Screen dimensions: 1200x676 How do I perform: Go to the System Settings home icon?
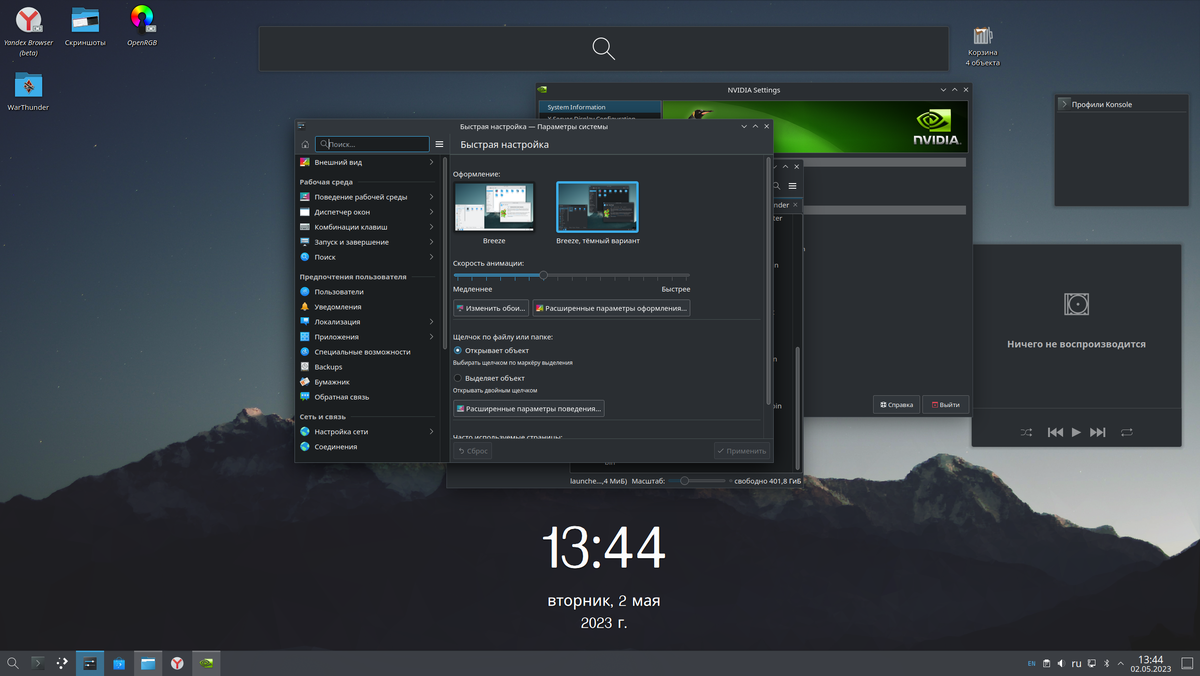[305, 144]
